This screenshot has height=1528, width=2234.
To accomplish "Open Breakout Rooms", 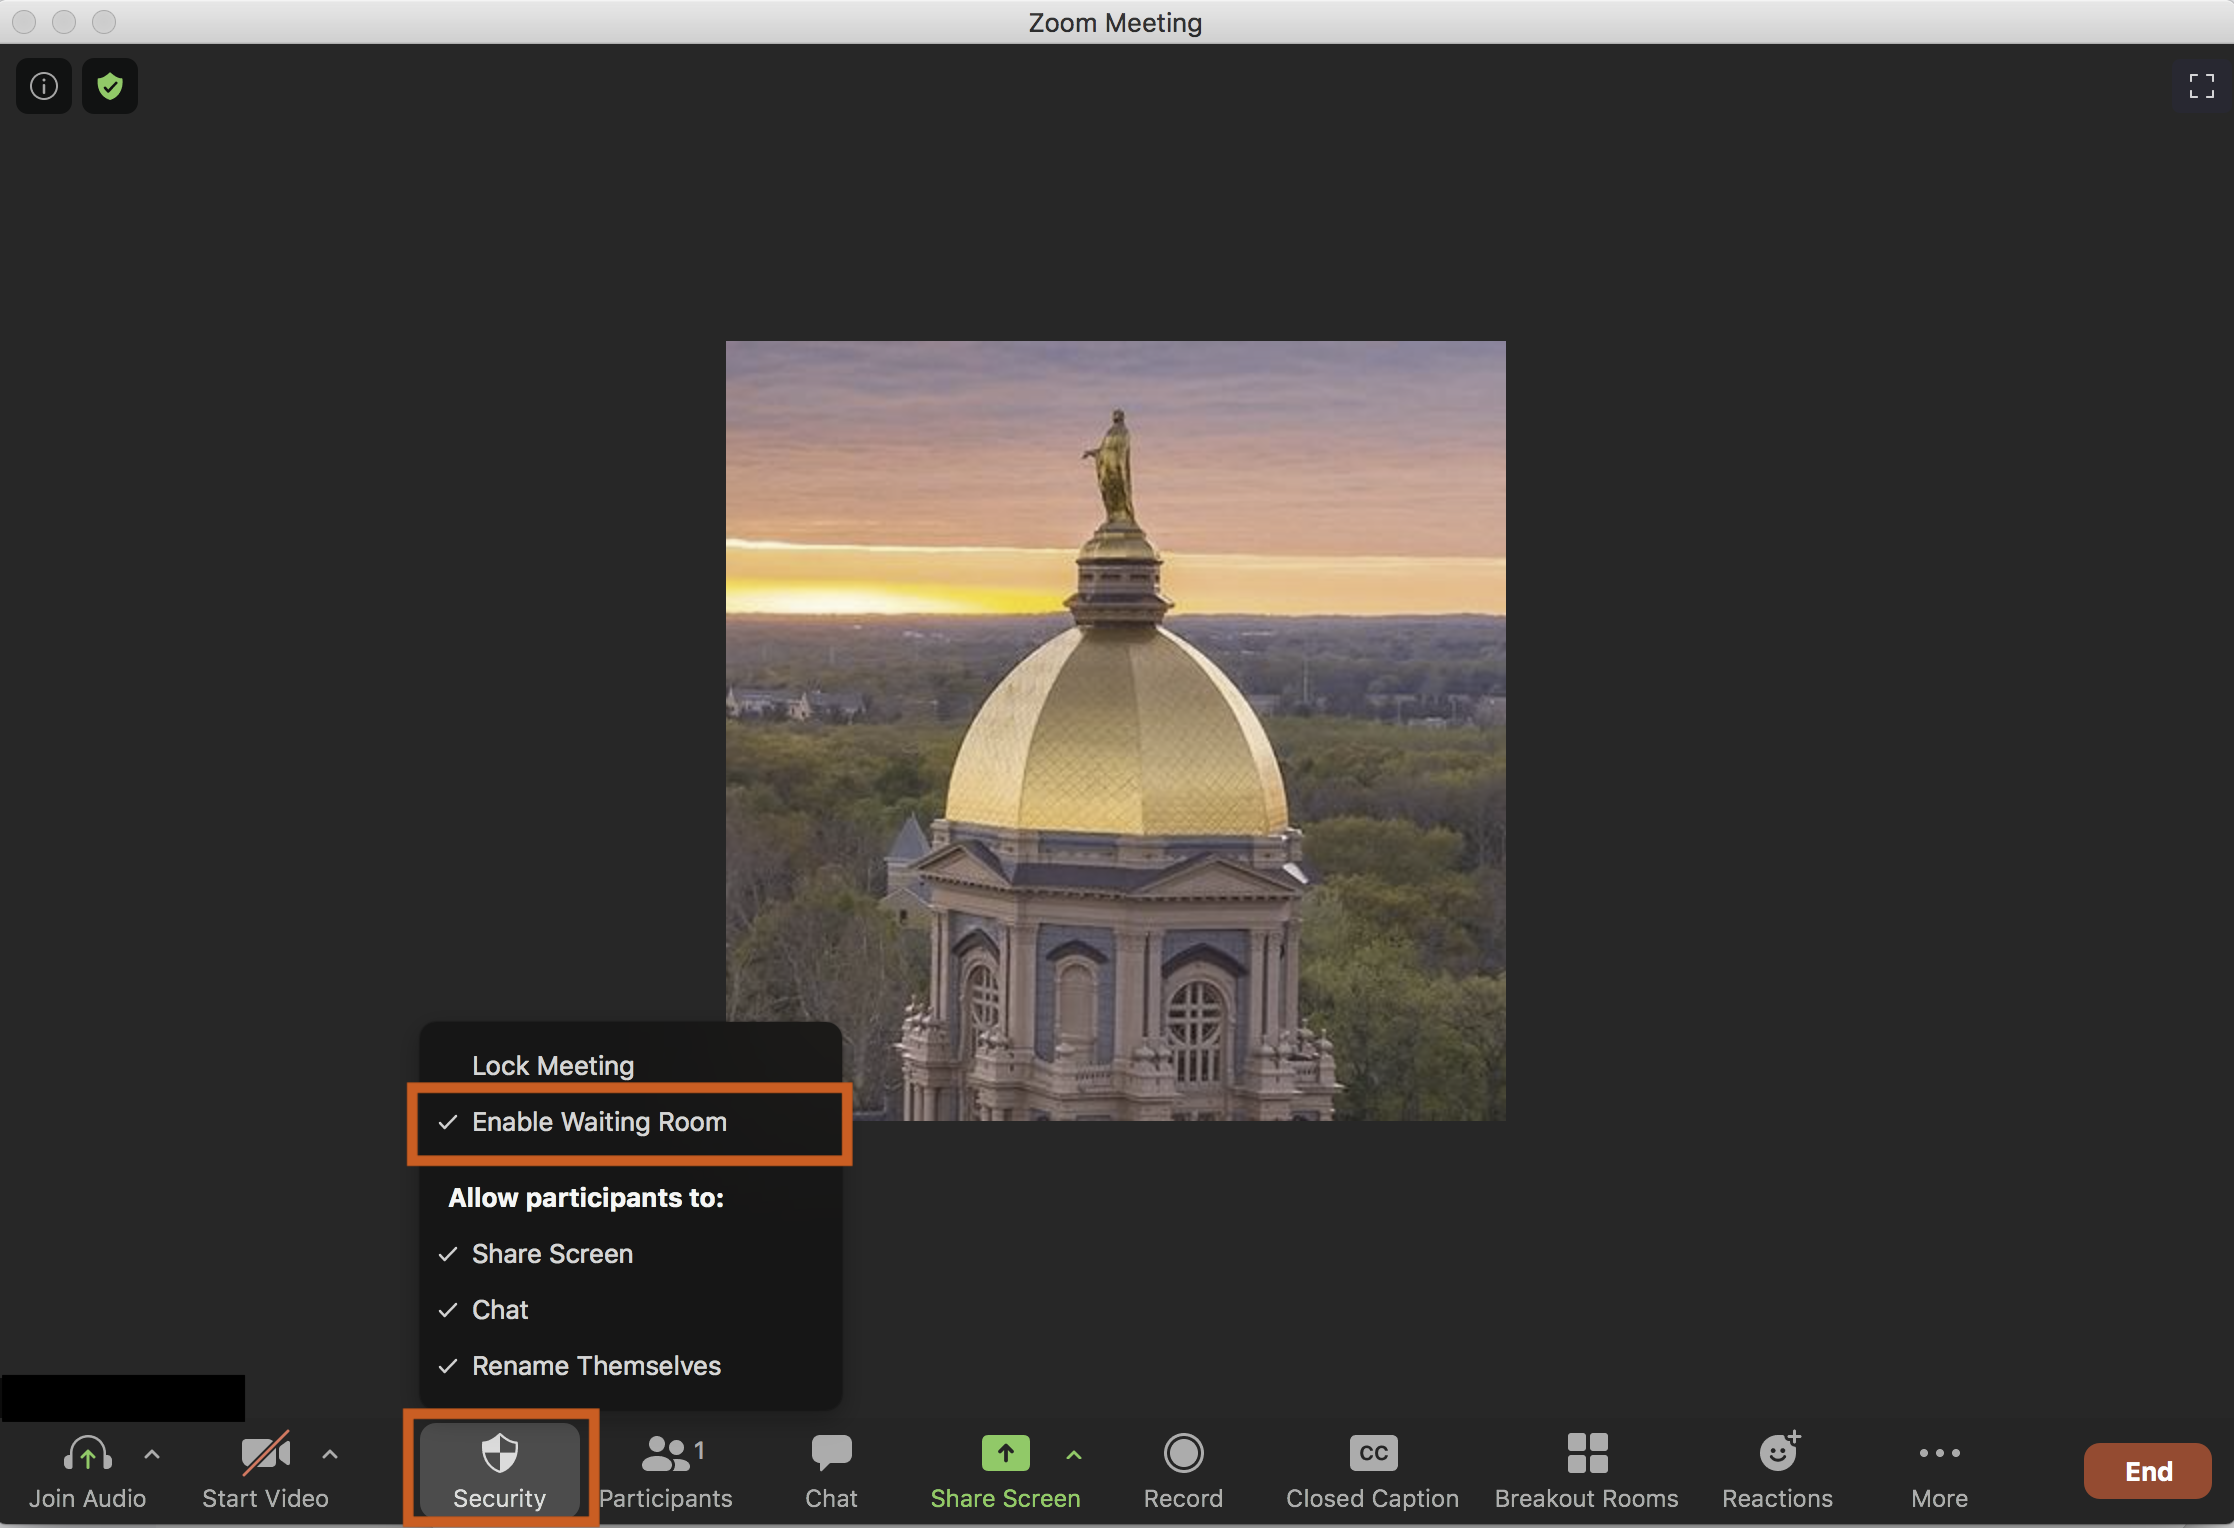I will coord(1587,1470).
